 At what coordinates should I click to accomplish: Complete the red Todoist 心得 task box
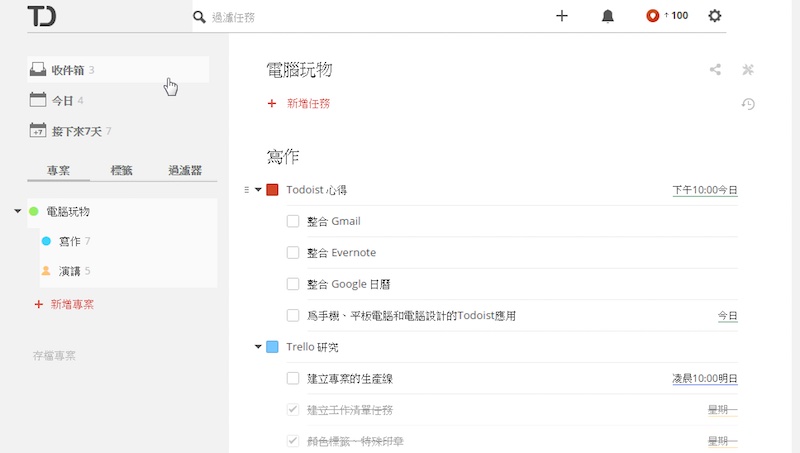coord(272,190)
